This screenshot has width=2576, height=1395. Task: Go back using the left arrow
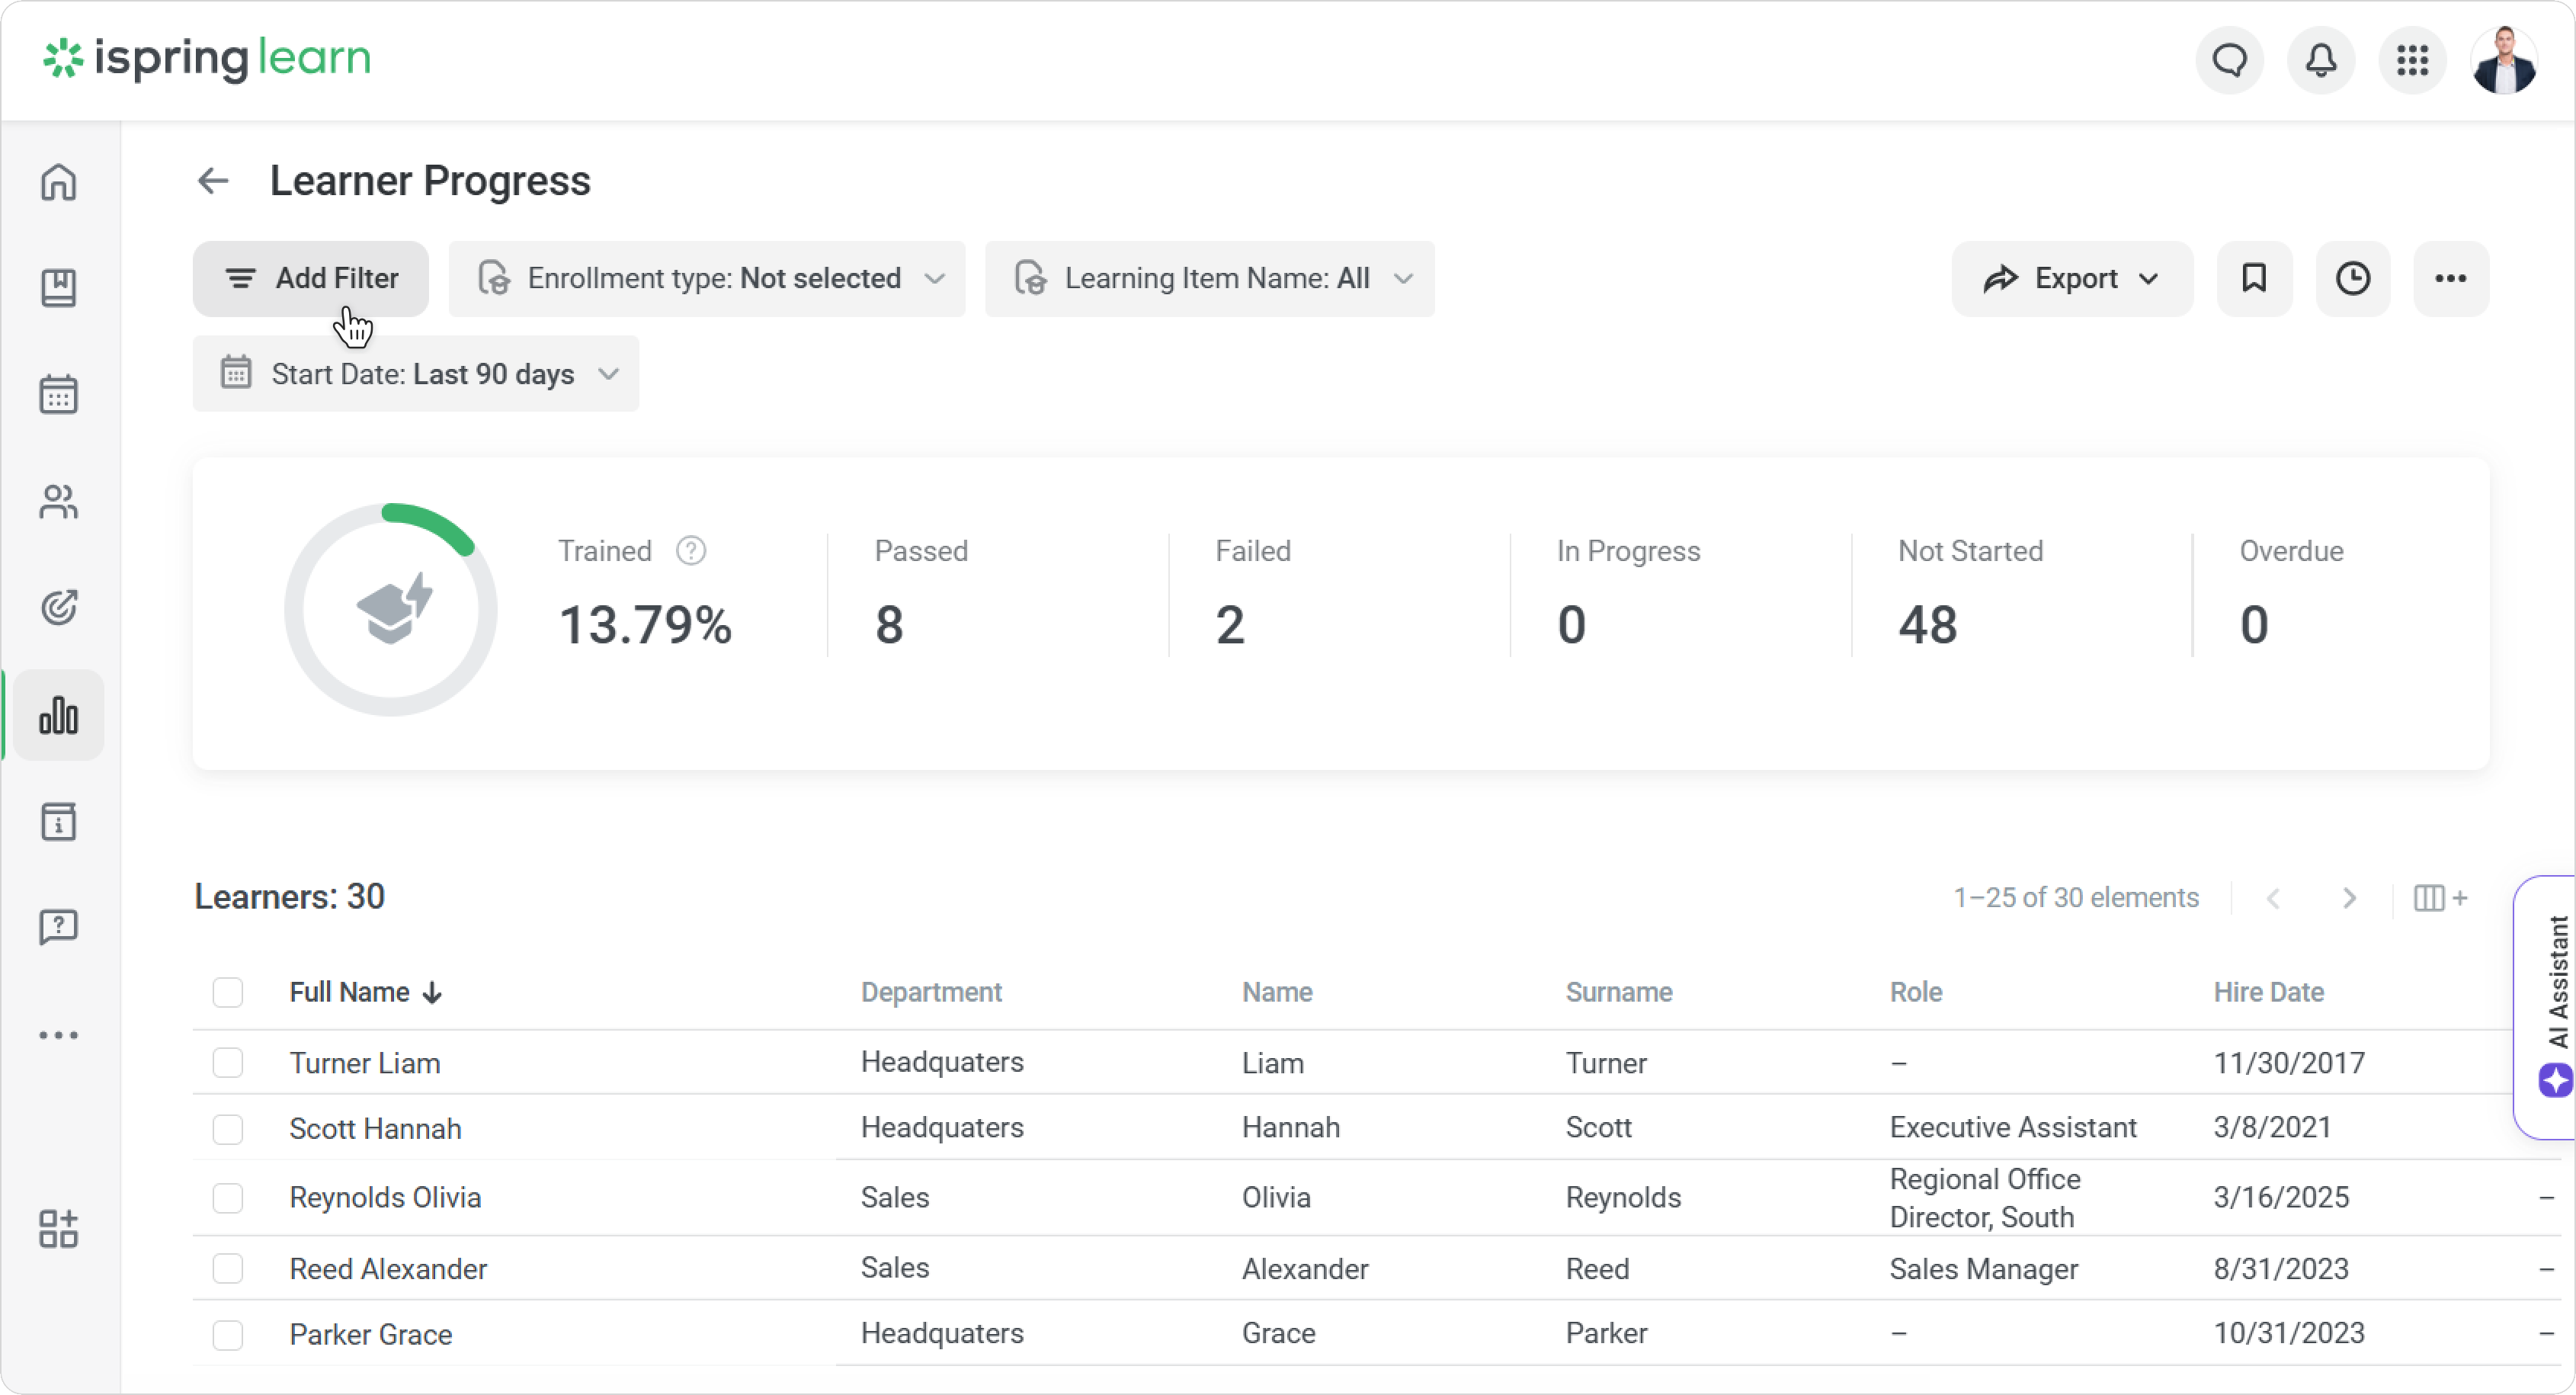[x=213, y=181]
